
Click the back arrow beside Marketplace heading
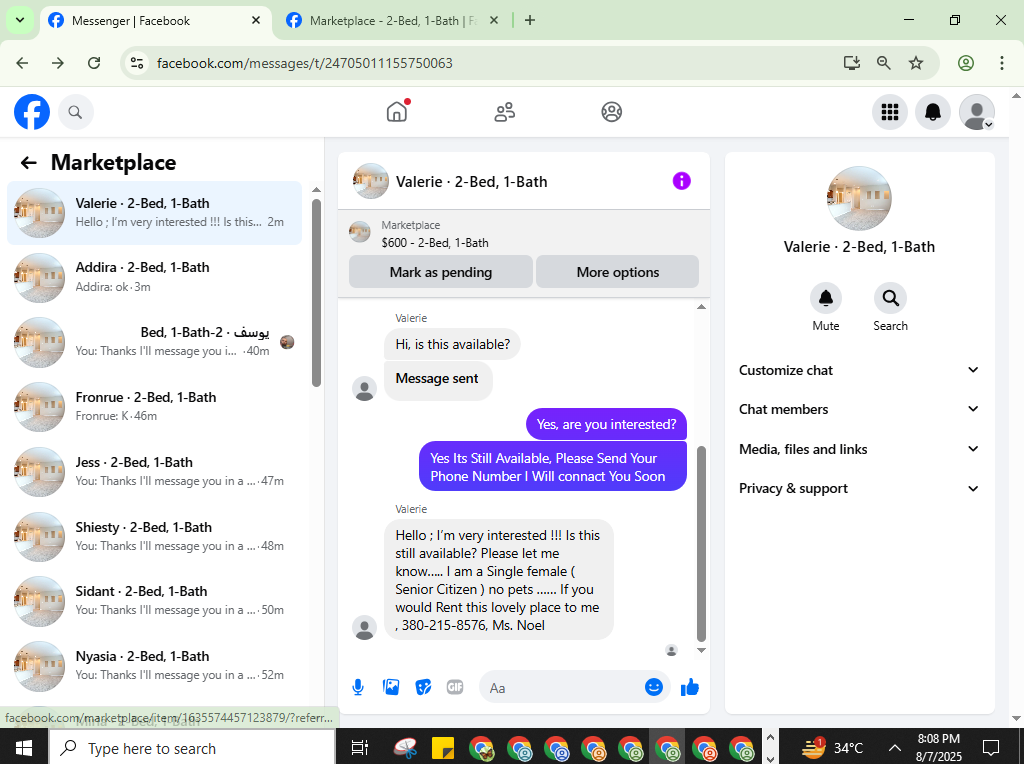coord(29,163)
